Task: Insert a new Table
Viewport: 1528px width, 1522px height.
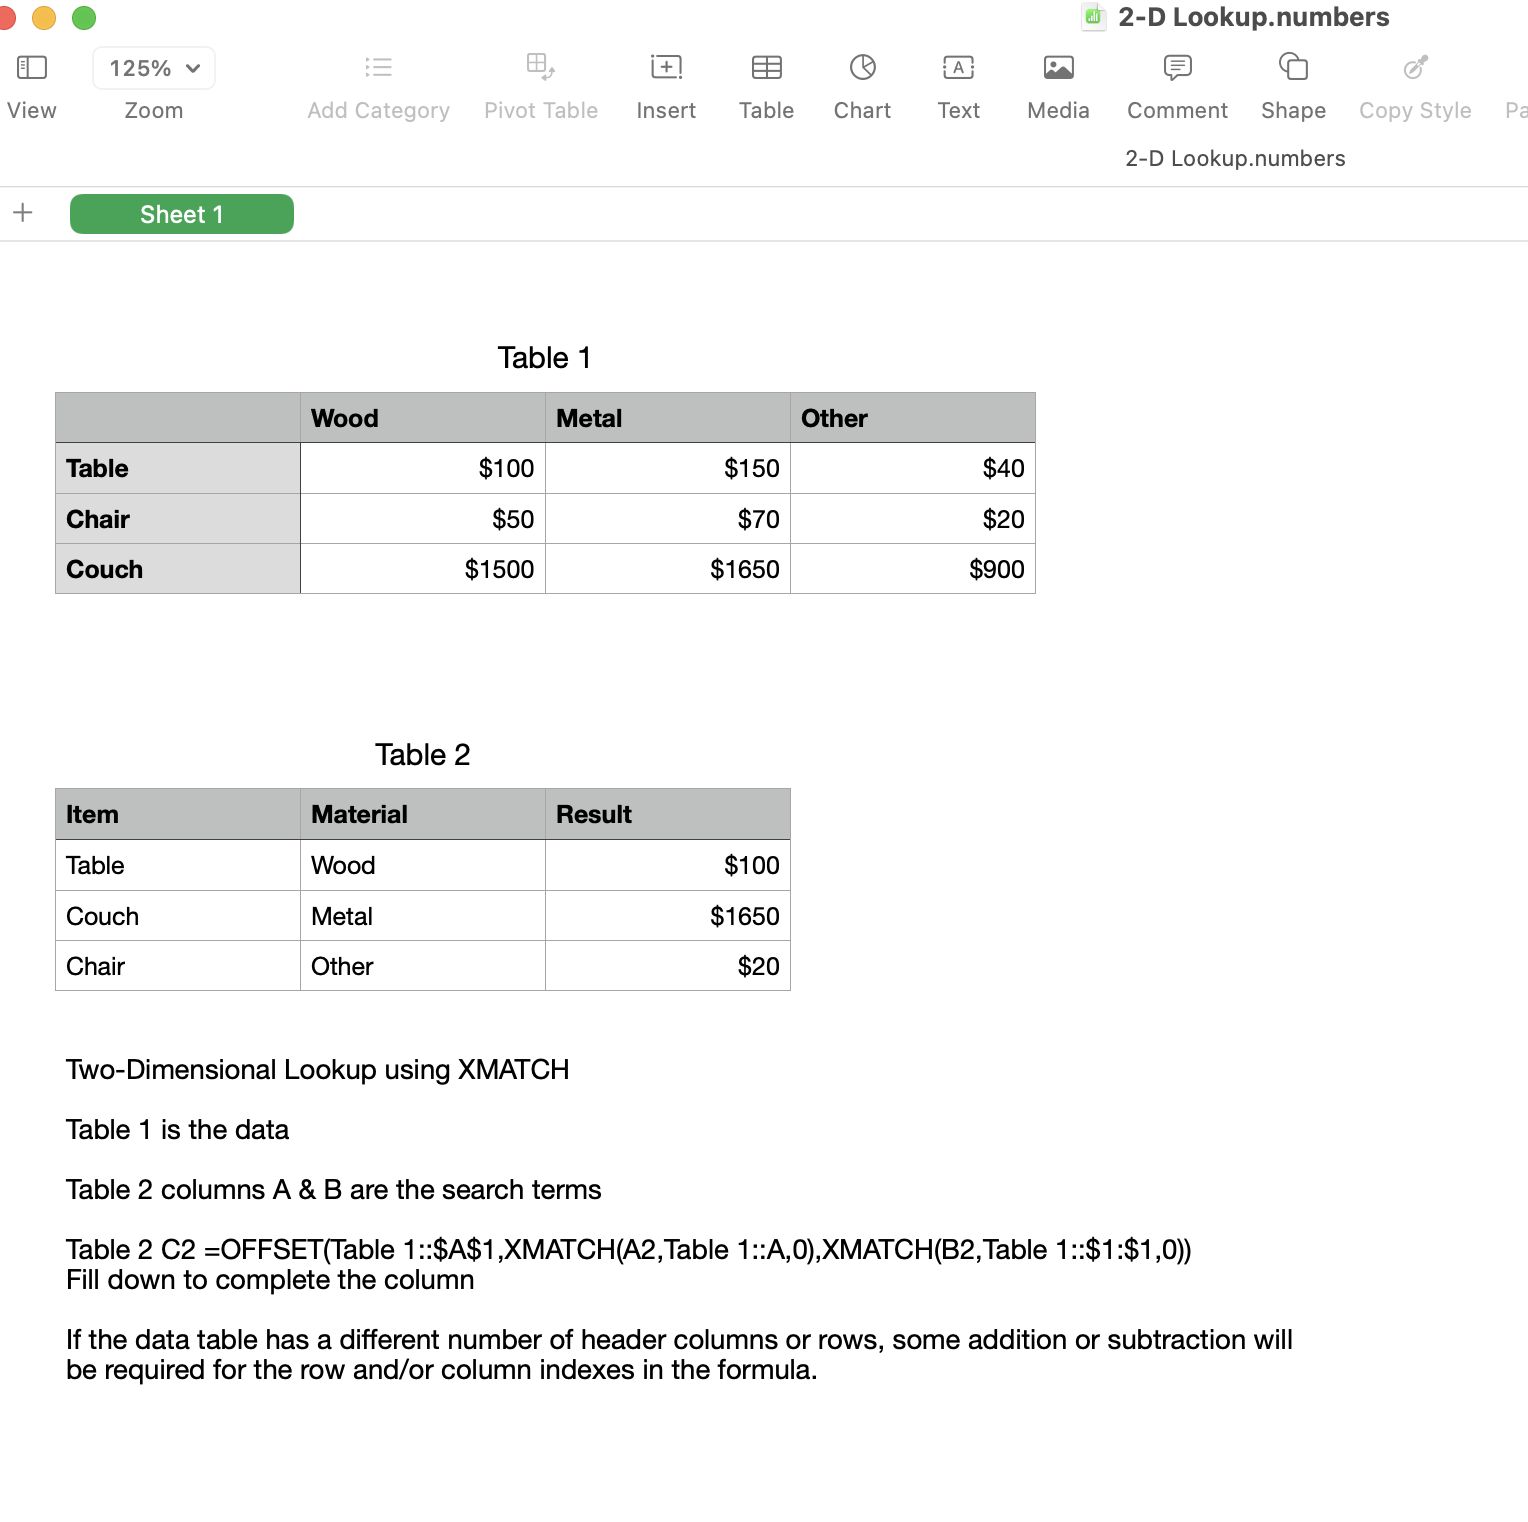Action: tap(766, 85)
